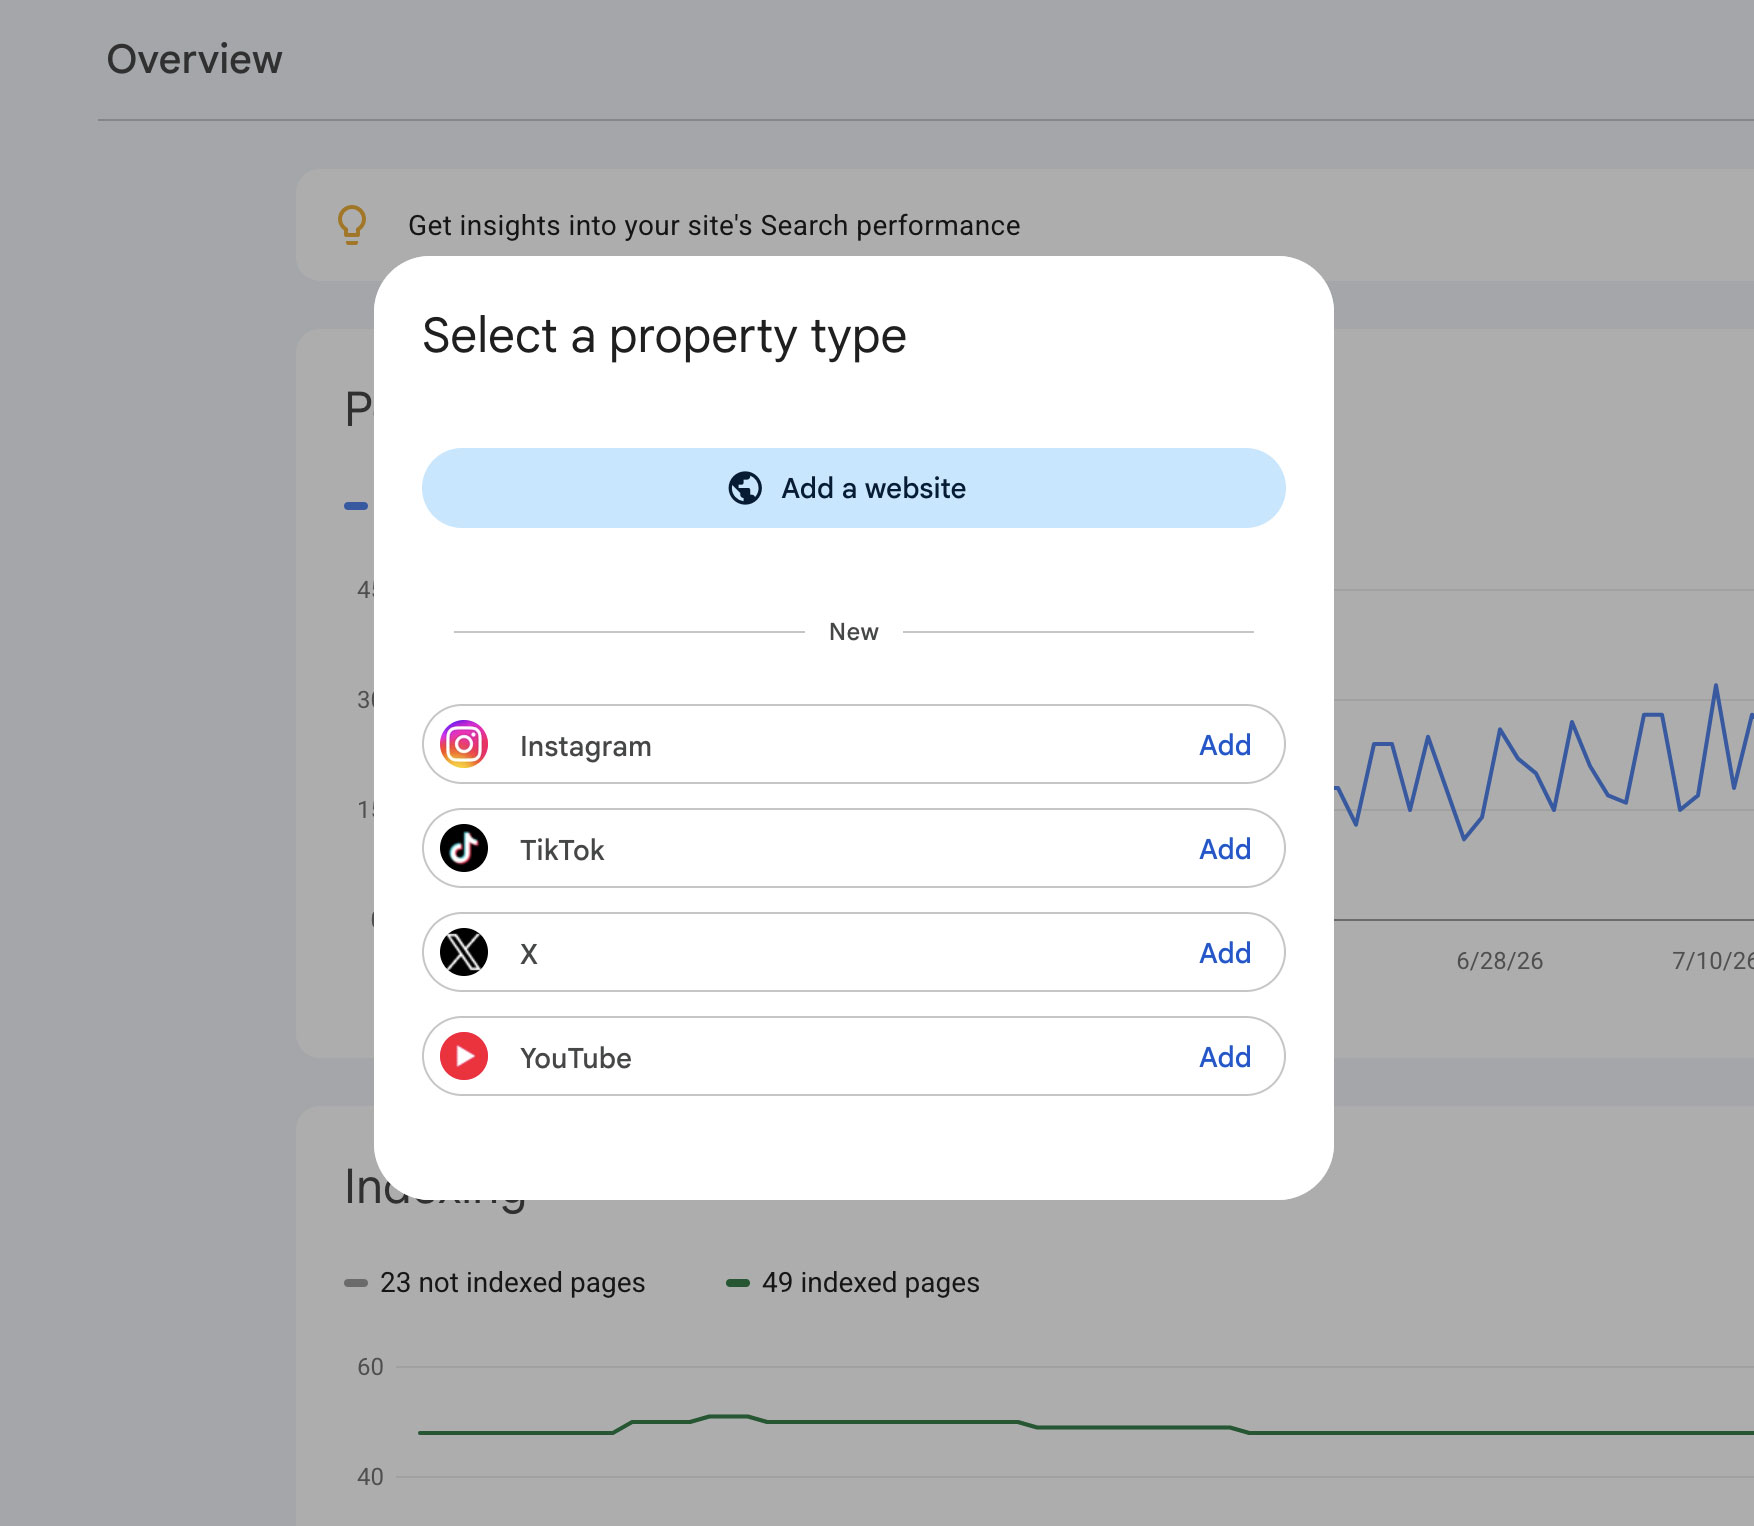The height and width of the screenshot is (1526, 1754).
Task: Open 'Get insights into your site's Search performance'
Action: (x=714, y=226)
